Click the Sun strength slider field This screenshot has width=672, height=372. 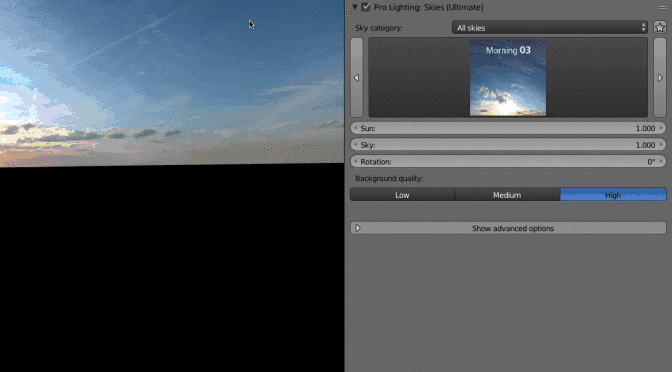508,128
